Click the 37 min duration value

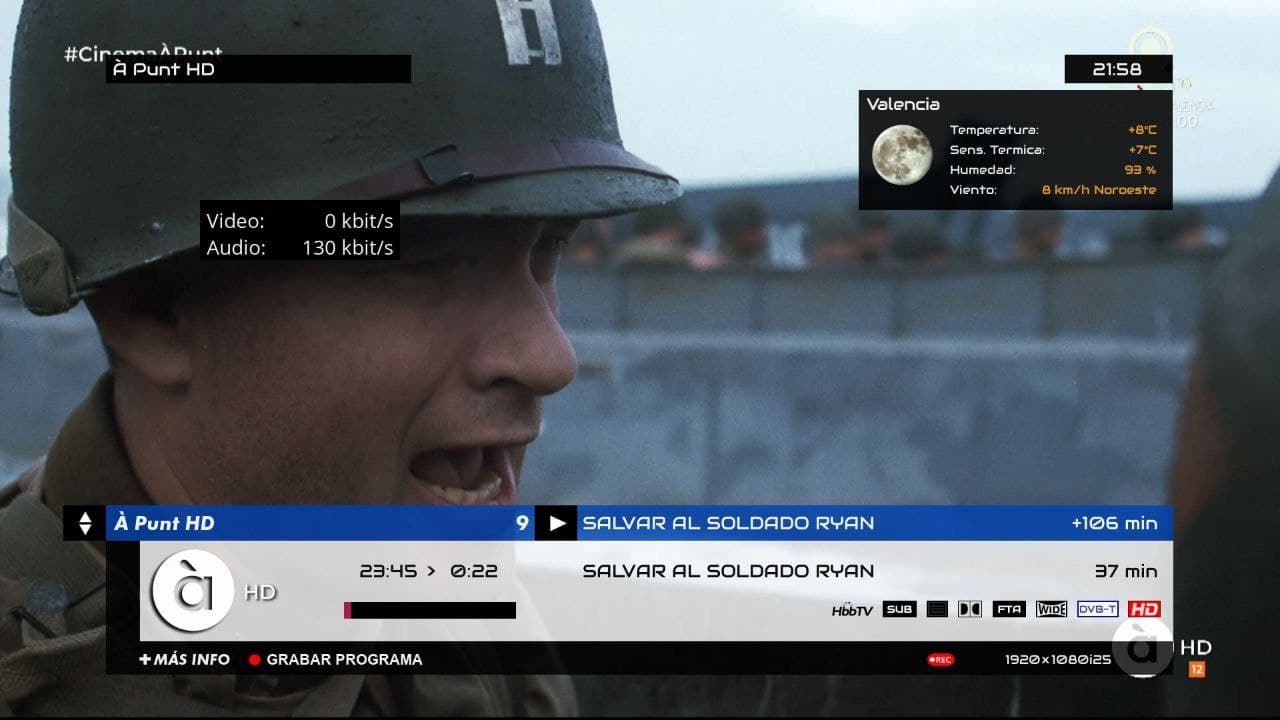click(1126, 571)
